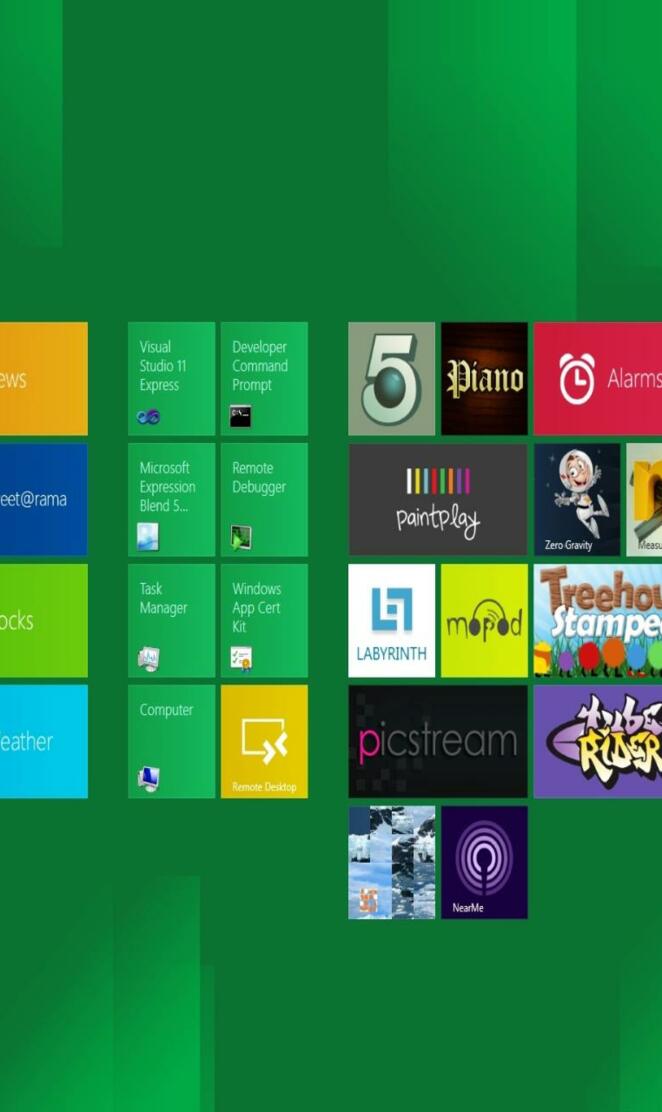Open the NearMe app tile
The width and height of the screenshot is (662, 1112).
[x=484, y=862]
